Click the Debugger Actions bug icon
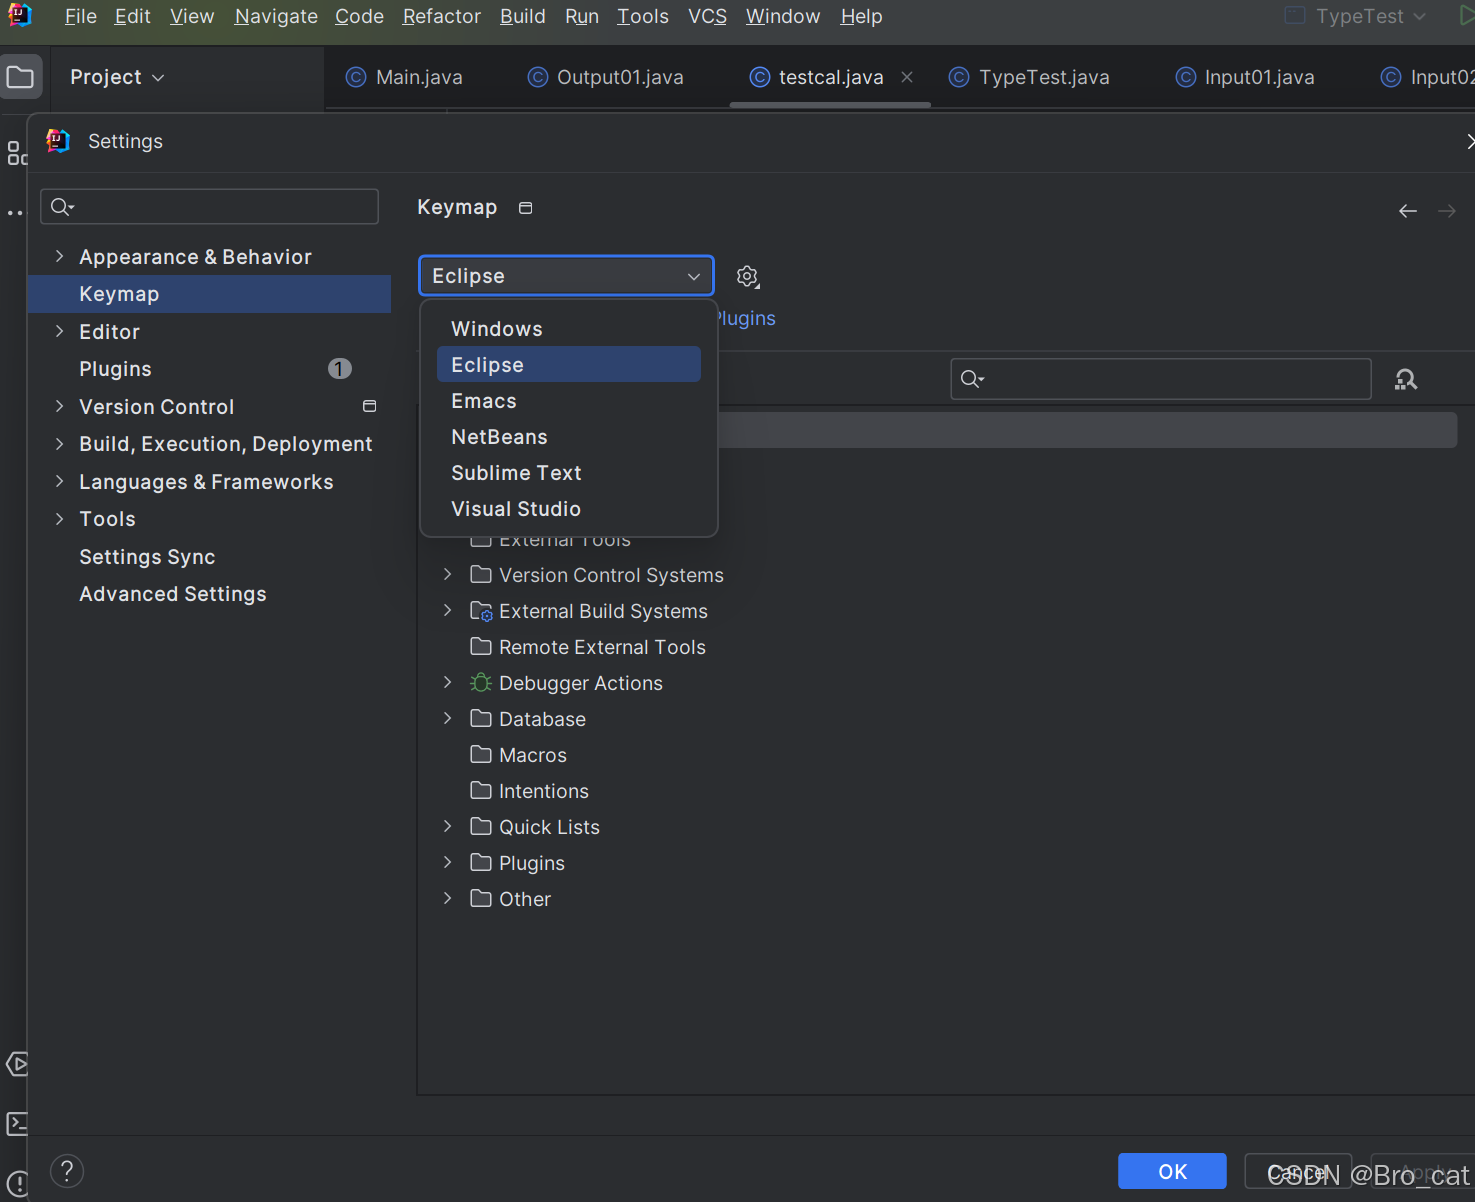Screen dimensions: 1475x1202 pos(481,683)
